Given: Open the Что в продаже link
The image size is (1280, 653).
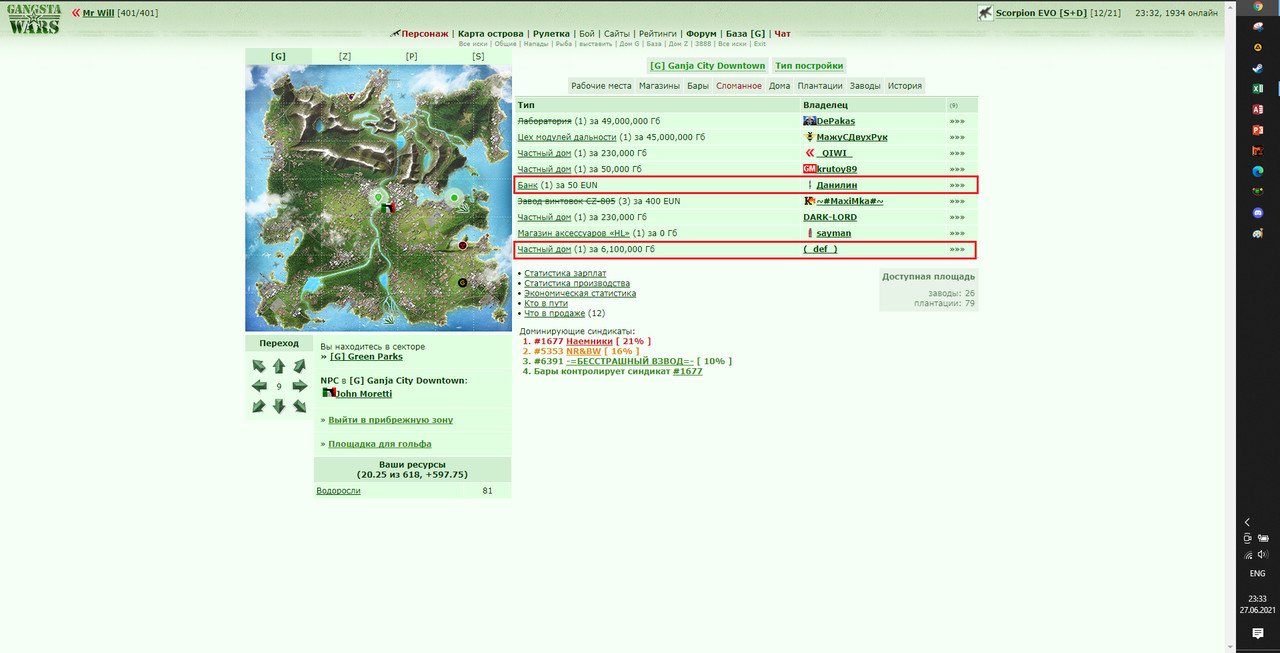Looking at the screenshot, I should click(555, 313).
